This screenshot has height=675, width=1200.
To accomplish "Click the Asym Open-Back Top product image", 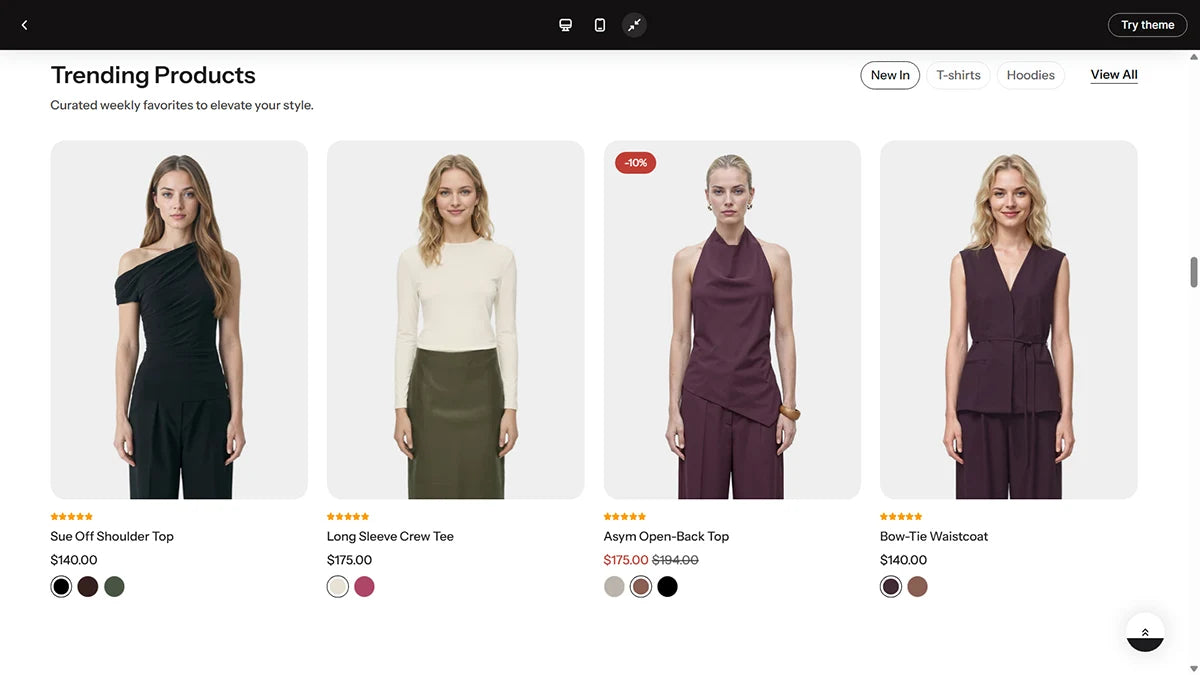I will point(732,320).
